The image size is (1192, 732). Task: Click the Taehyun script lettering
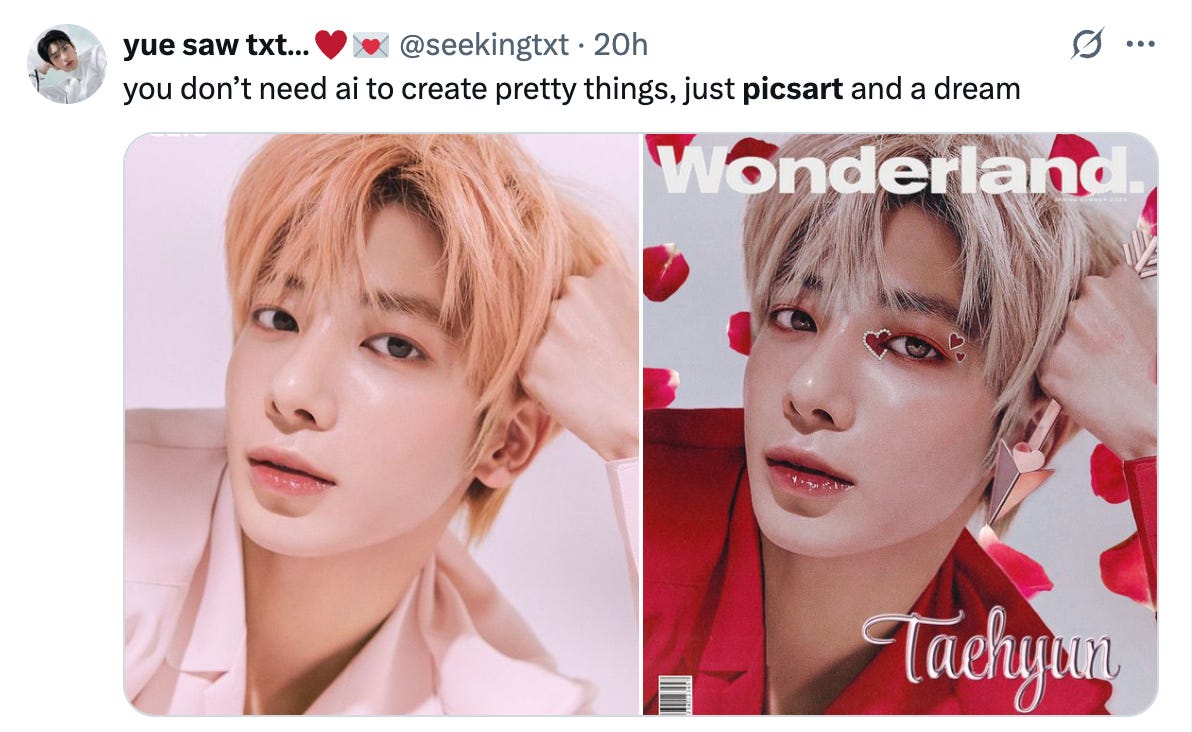[x=991, y=654]
